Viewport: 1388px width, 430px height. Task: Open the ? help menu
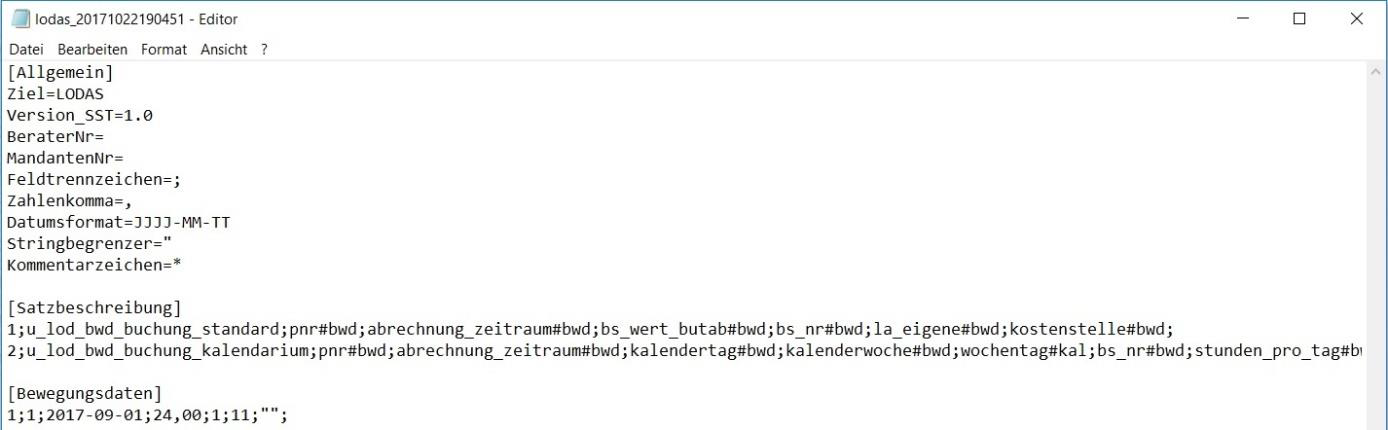[x=265, y=49]
